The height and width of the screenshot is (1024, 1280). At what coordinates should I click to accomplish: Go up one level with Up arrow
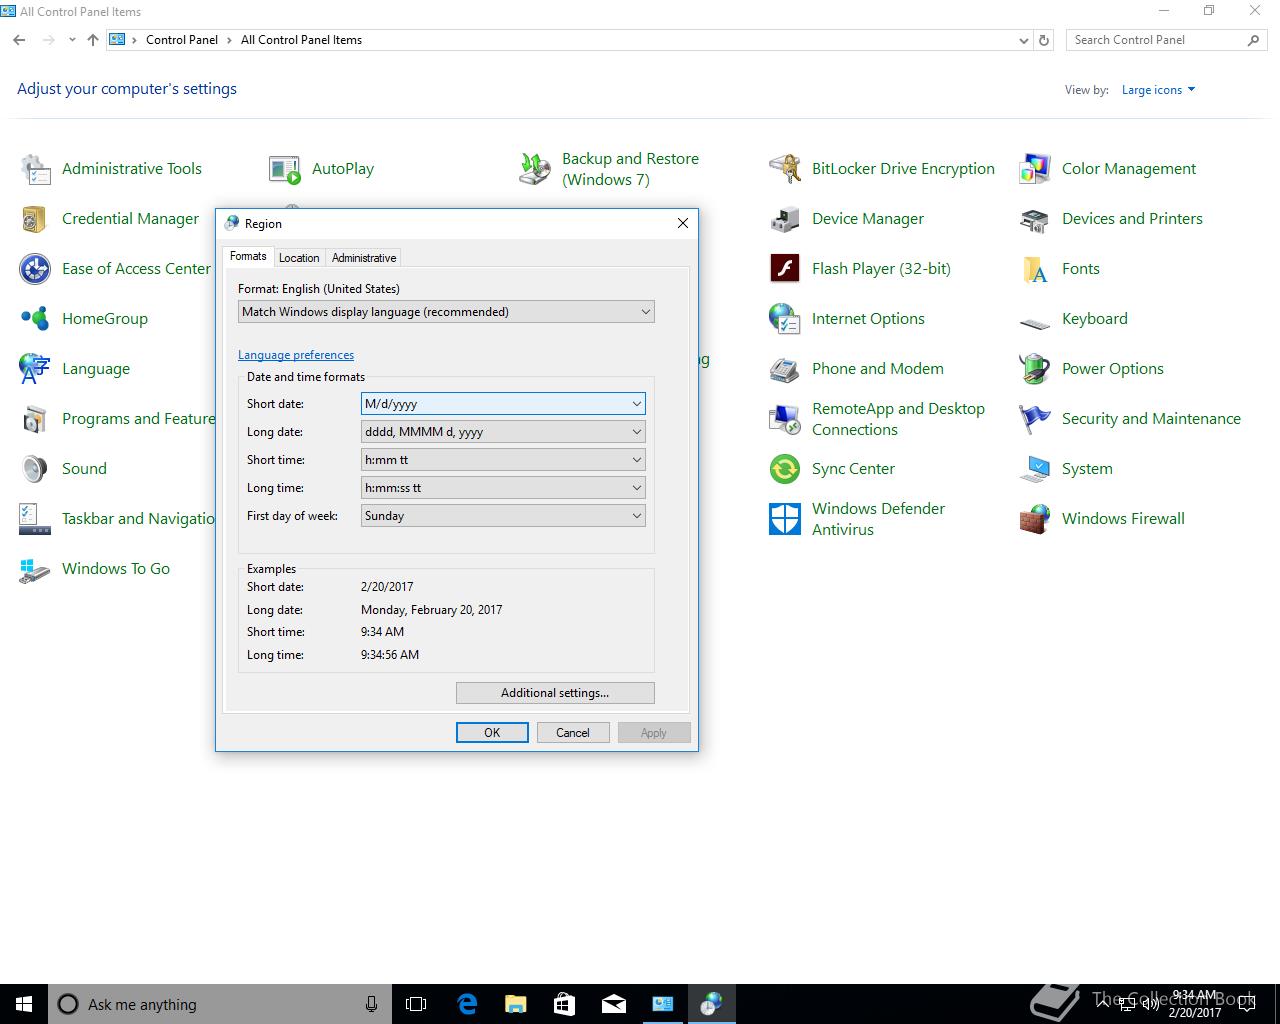93,40
